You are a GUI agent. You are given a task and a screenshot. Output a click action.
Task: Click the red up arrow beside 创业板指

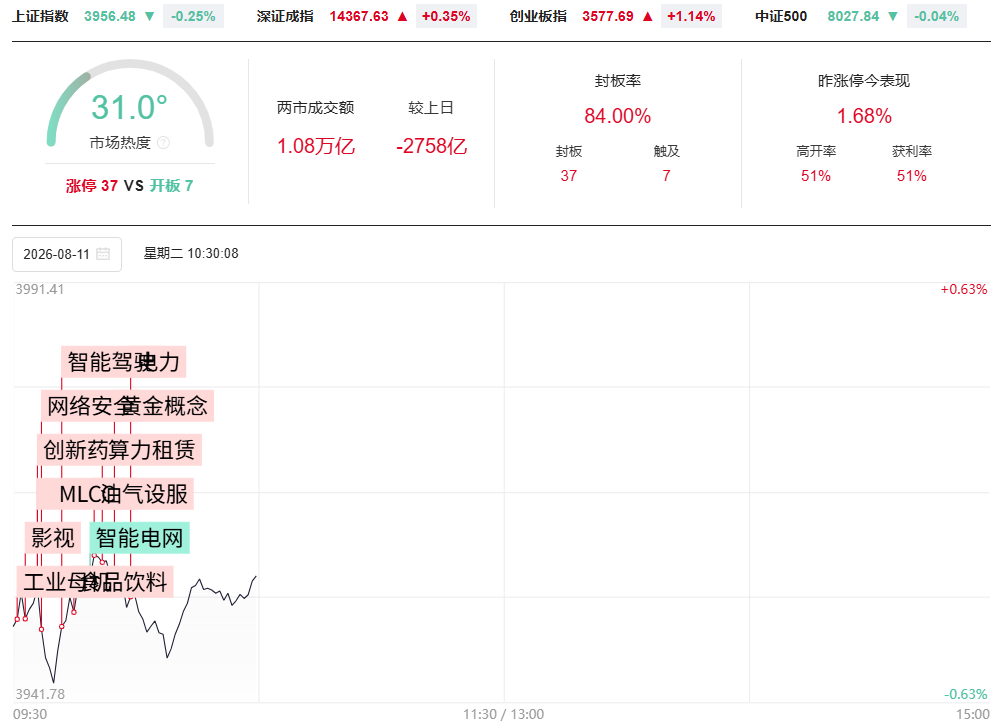click(647, 17)
